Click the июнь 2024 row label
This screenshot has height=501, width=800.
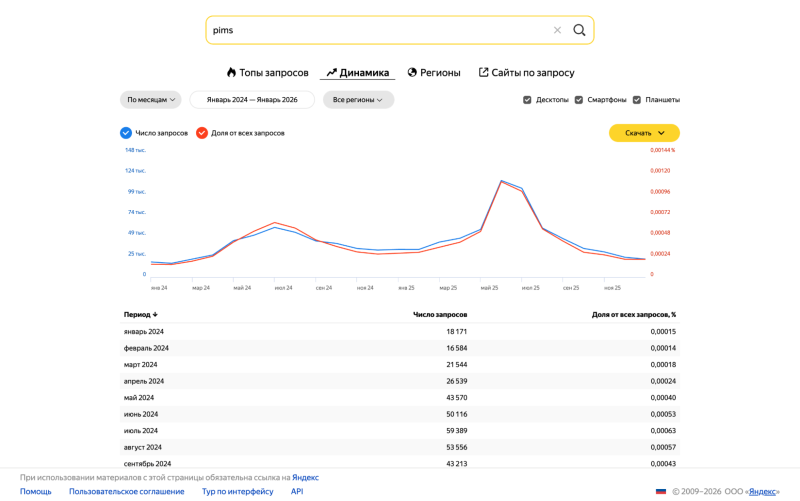tap(141, 414)
